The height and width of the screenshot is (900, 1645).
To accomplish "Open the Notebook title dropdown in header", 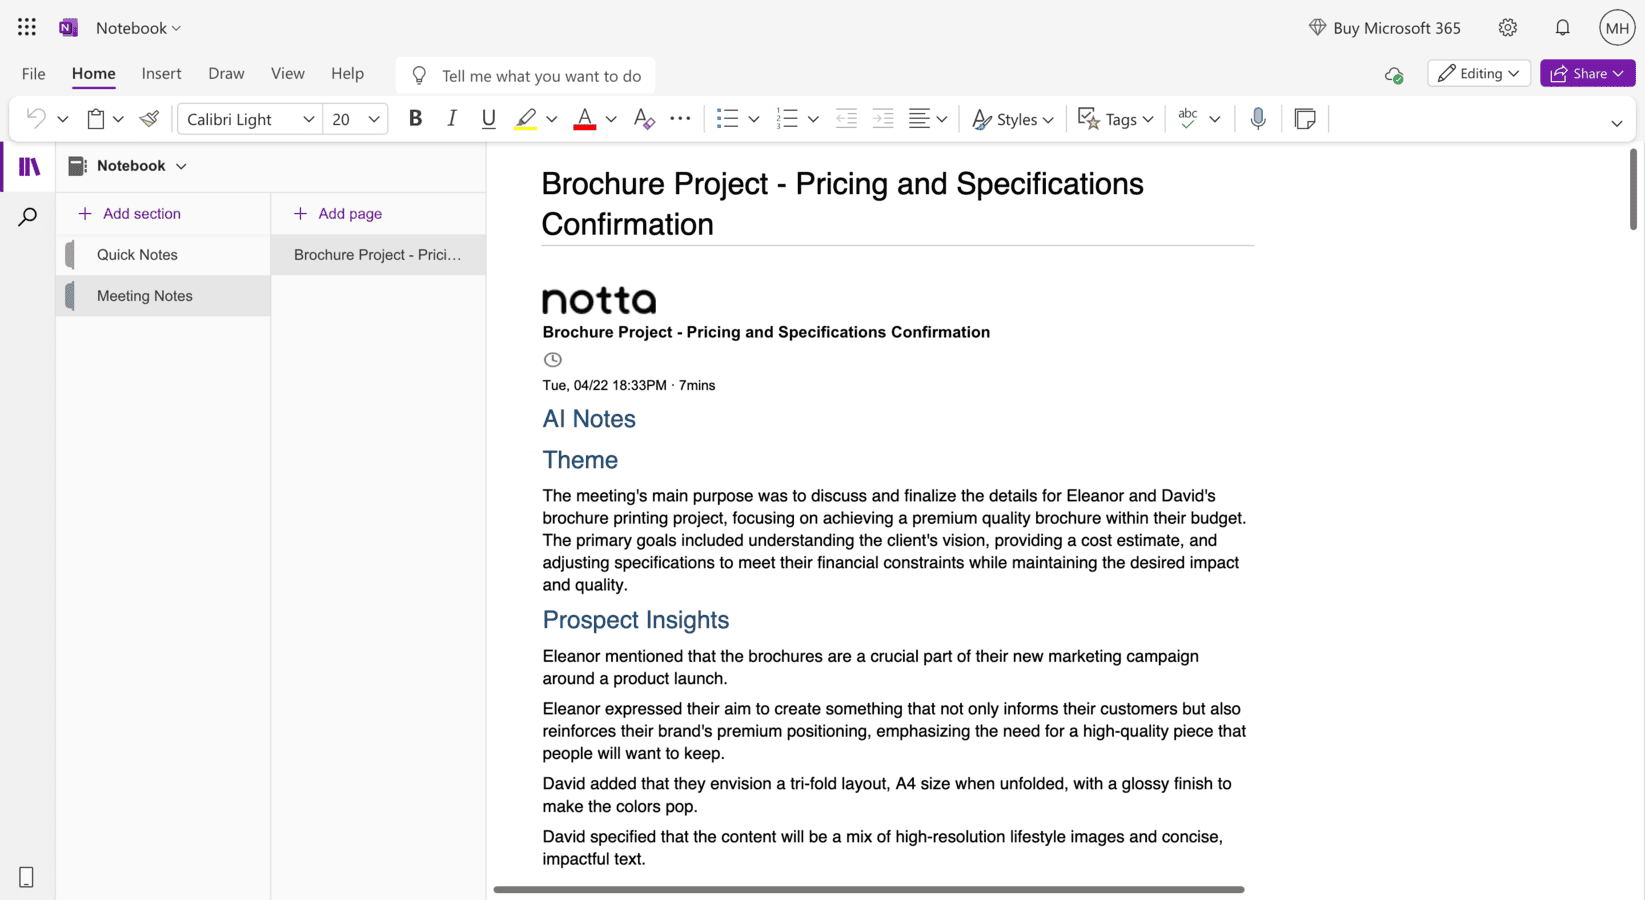I will [x=139, y=28].
